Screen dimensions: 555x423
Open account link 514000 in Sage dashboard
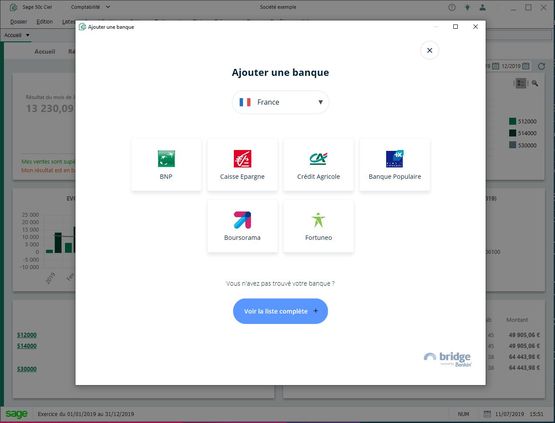pos(27,346)
